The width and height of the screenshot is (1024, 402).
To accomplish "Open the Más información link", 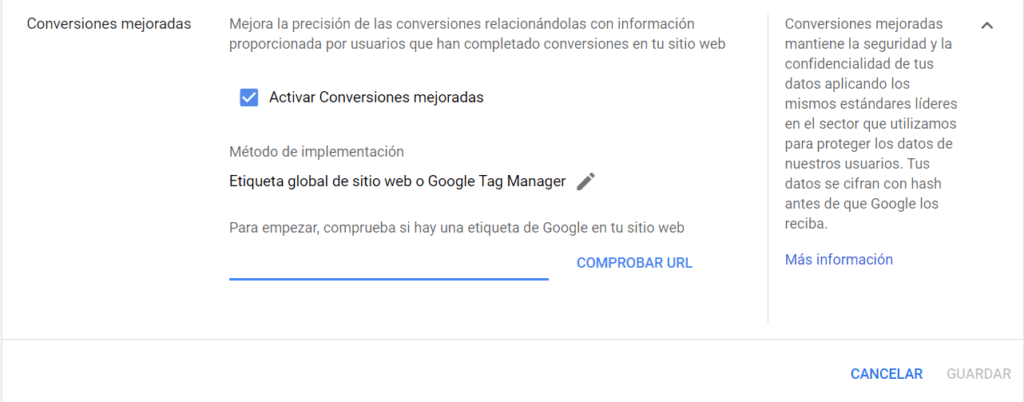I will click(839, 260).
